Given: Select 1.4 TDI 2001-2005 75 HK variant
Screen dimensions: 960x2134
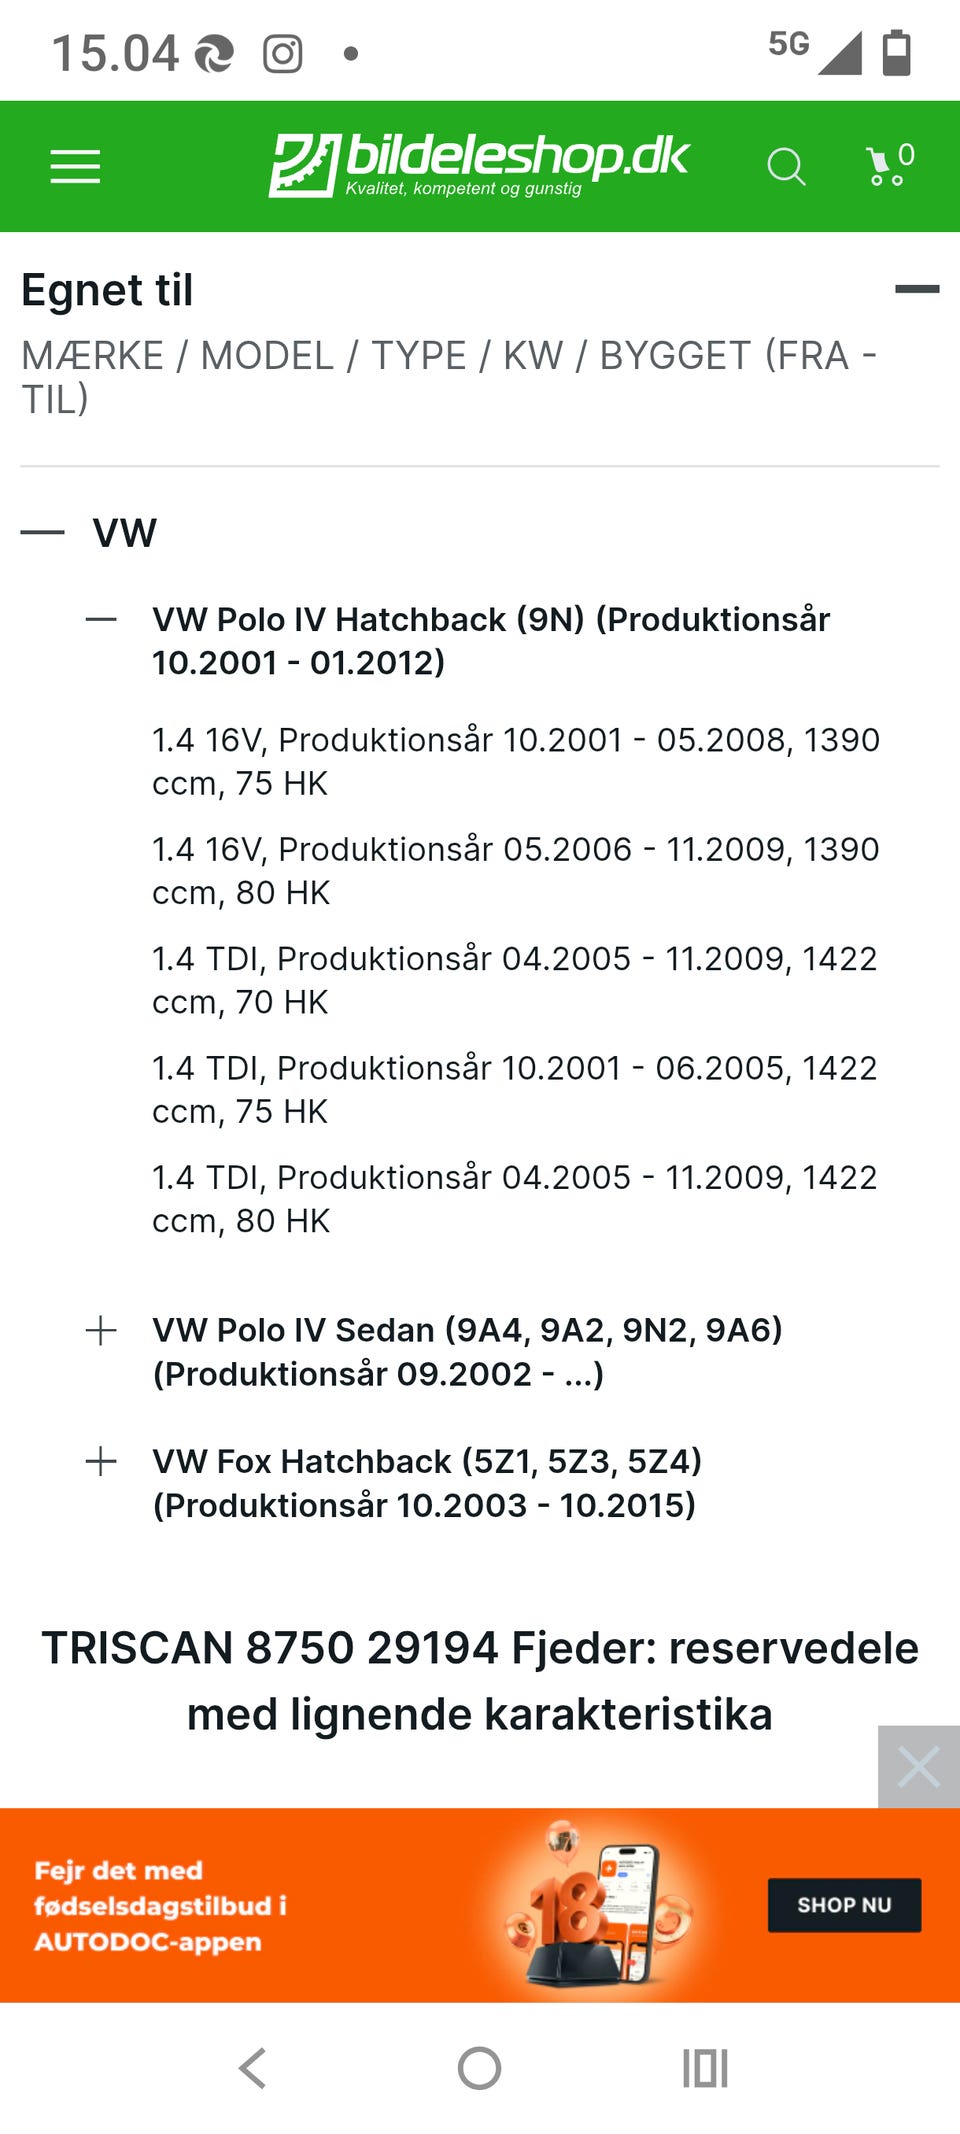Looking at the screenshot, I should [x=515, y=1089].
